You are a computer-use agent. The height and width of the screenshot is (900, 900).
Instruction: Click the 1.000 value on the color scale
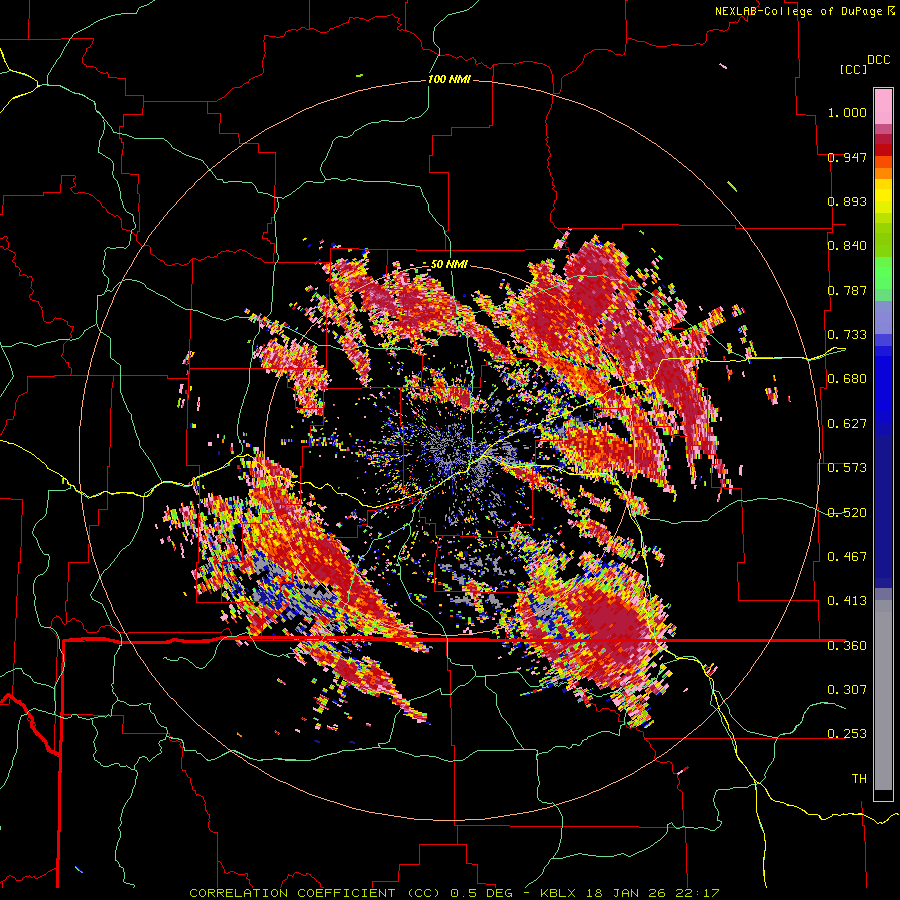tap(847, 112)
